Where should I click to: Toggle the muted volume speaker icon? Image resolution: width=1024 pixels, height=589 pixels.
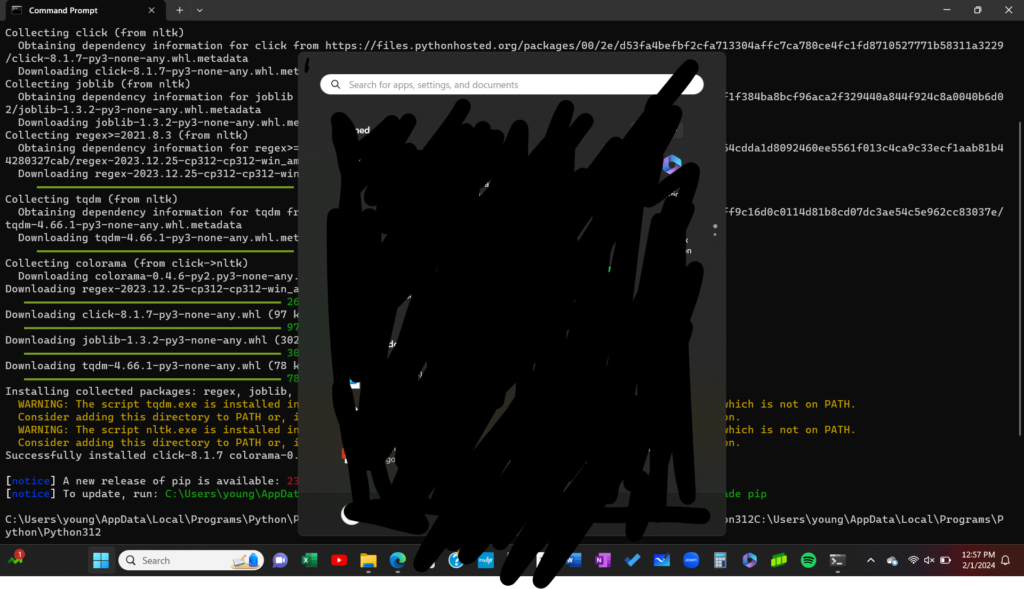(x=929, y=560)
